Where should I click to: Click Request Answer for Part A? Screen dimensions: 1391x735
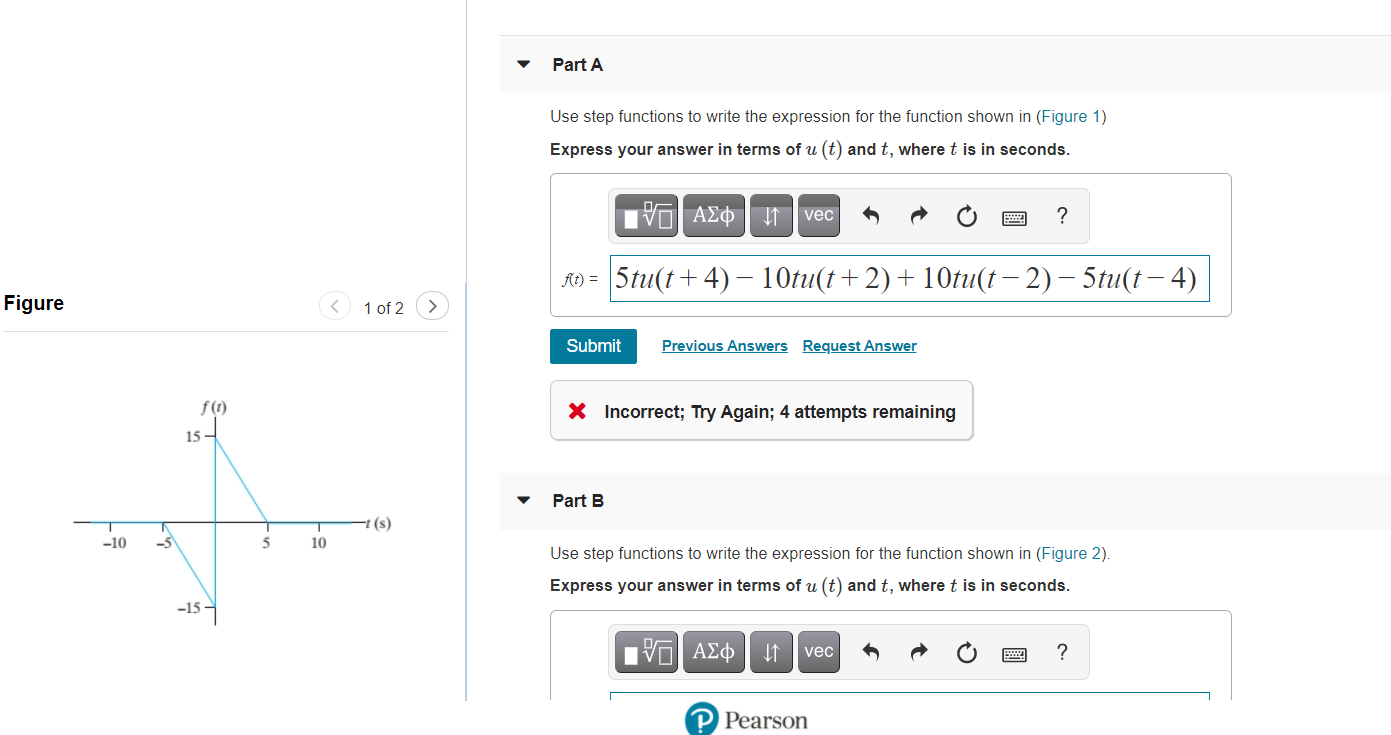coord(859,345)
